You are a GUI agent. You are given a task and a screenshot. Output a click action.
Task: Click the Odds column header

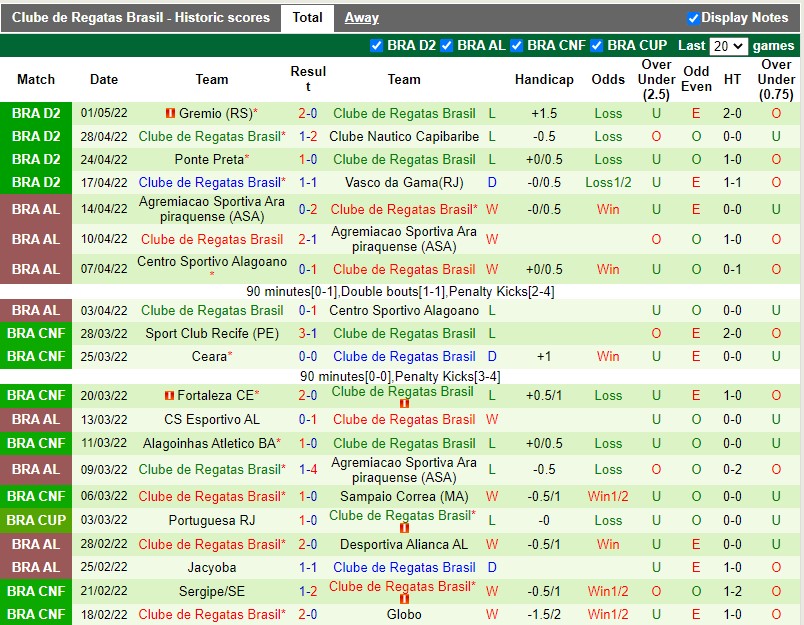pyautogui.click(x=608, y=79)
